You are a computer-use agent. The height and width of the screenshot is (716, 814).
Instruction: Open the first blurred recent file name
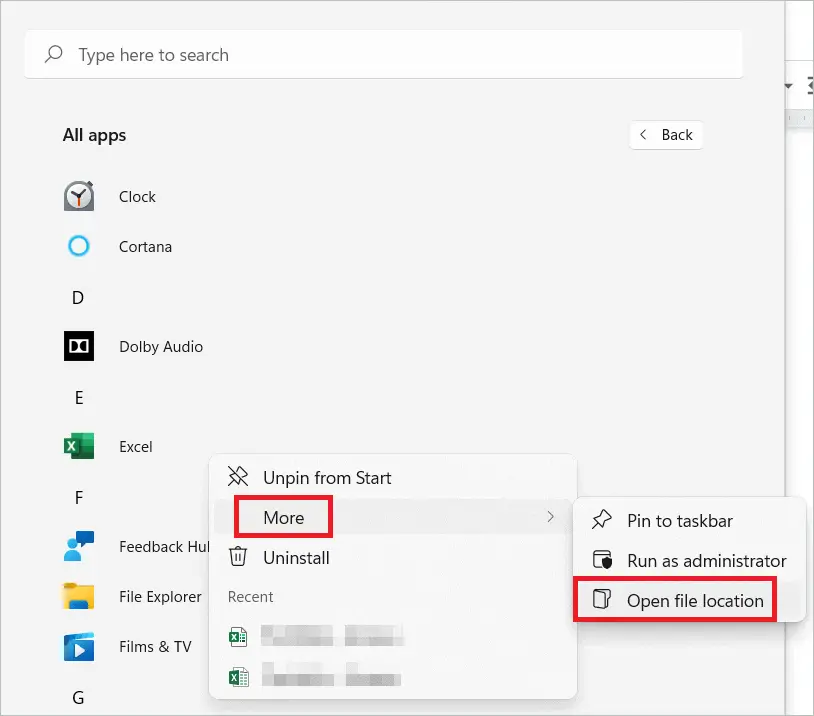click(x=332, y=636)
